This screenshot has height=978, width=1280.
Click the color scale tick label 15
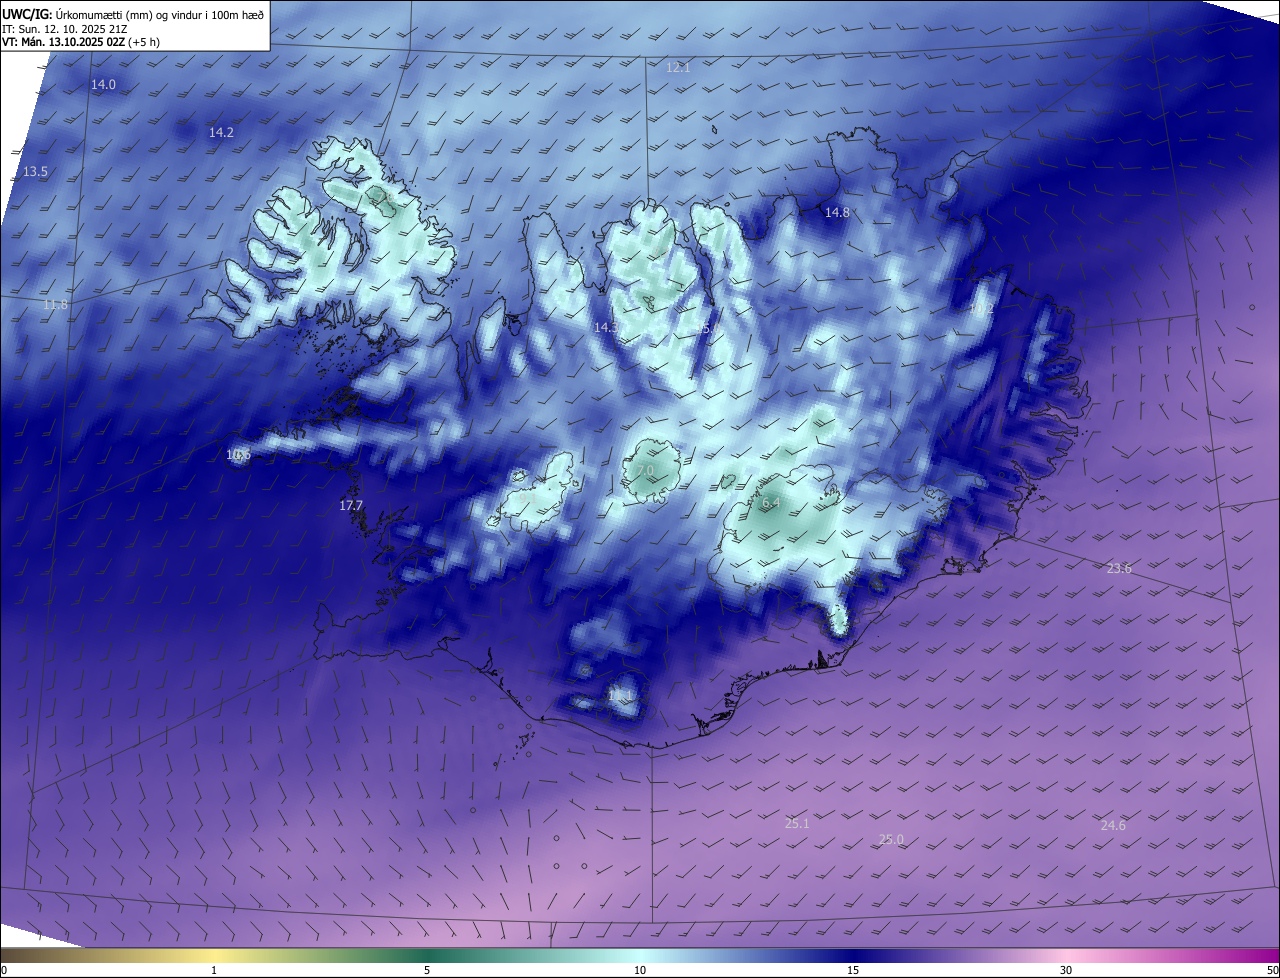pos(853,970)
